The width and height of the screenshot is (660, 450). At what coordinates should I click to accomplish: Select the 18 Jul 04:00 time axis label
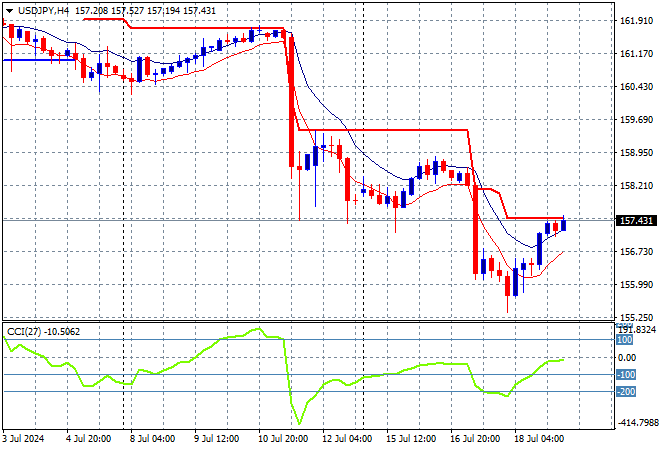[x=539, y=439]
